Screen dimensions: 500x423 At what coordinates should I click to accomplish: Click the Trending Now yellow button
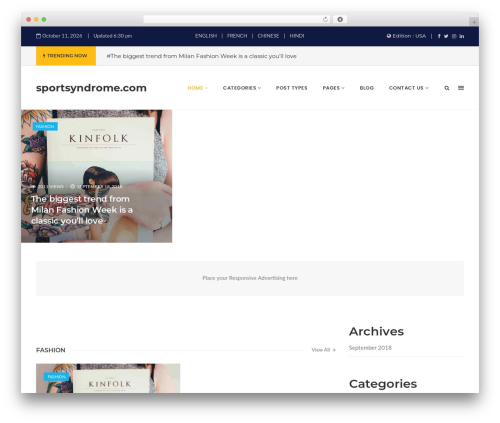66,56
